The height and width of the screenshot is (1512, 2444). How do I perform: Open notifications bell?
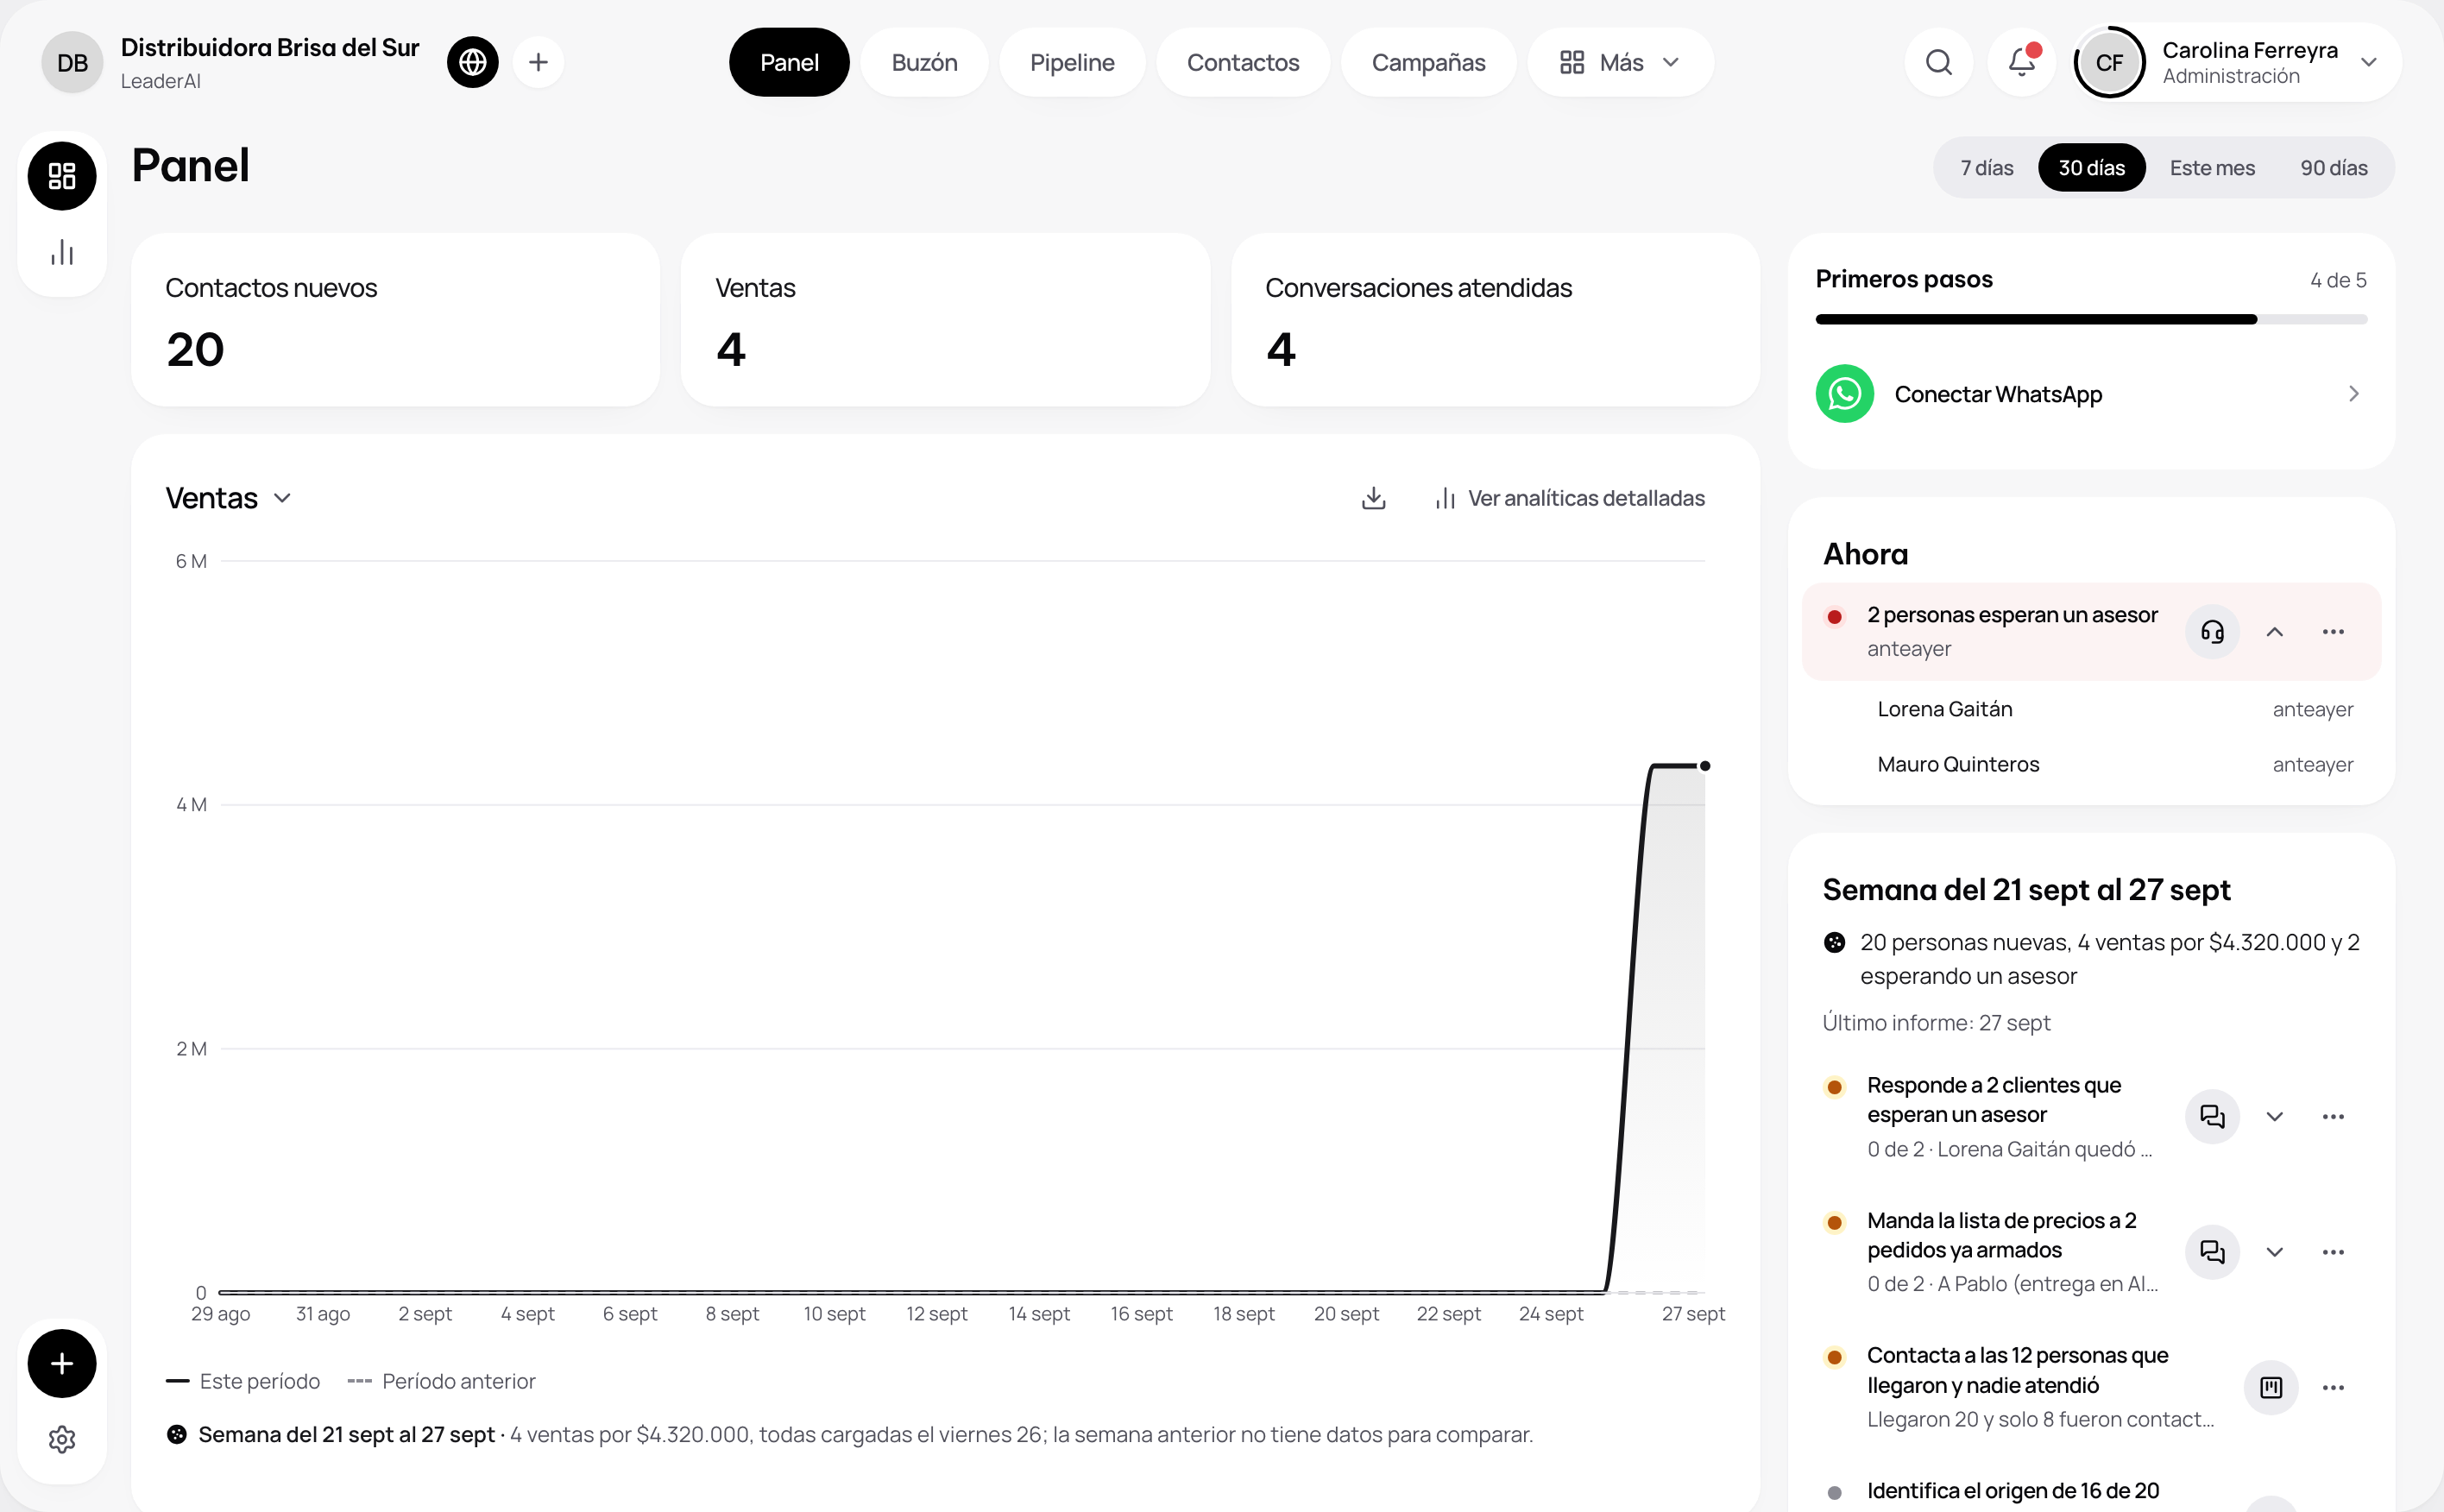[2021, 62]
